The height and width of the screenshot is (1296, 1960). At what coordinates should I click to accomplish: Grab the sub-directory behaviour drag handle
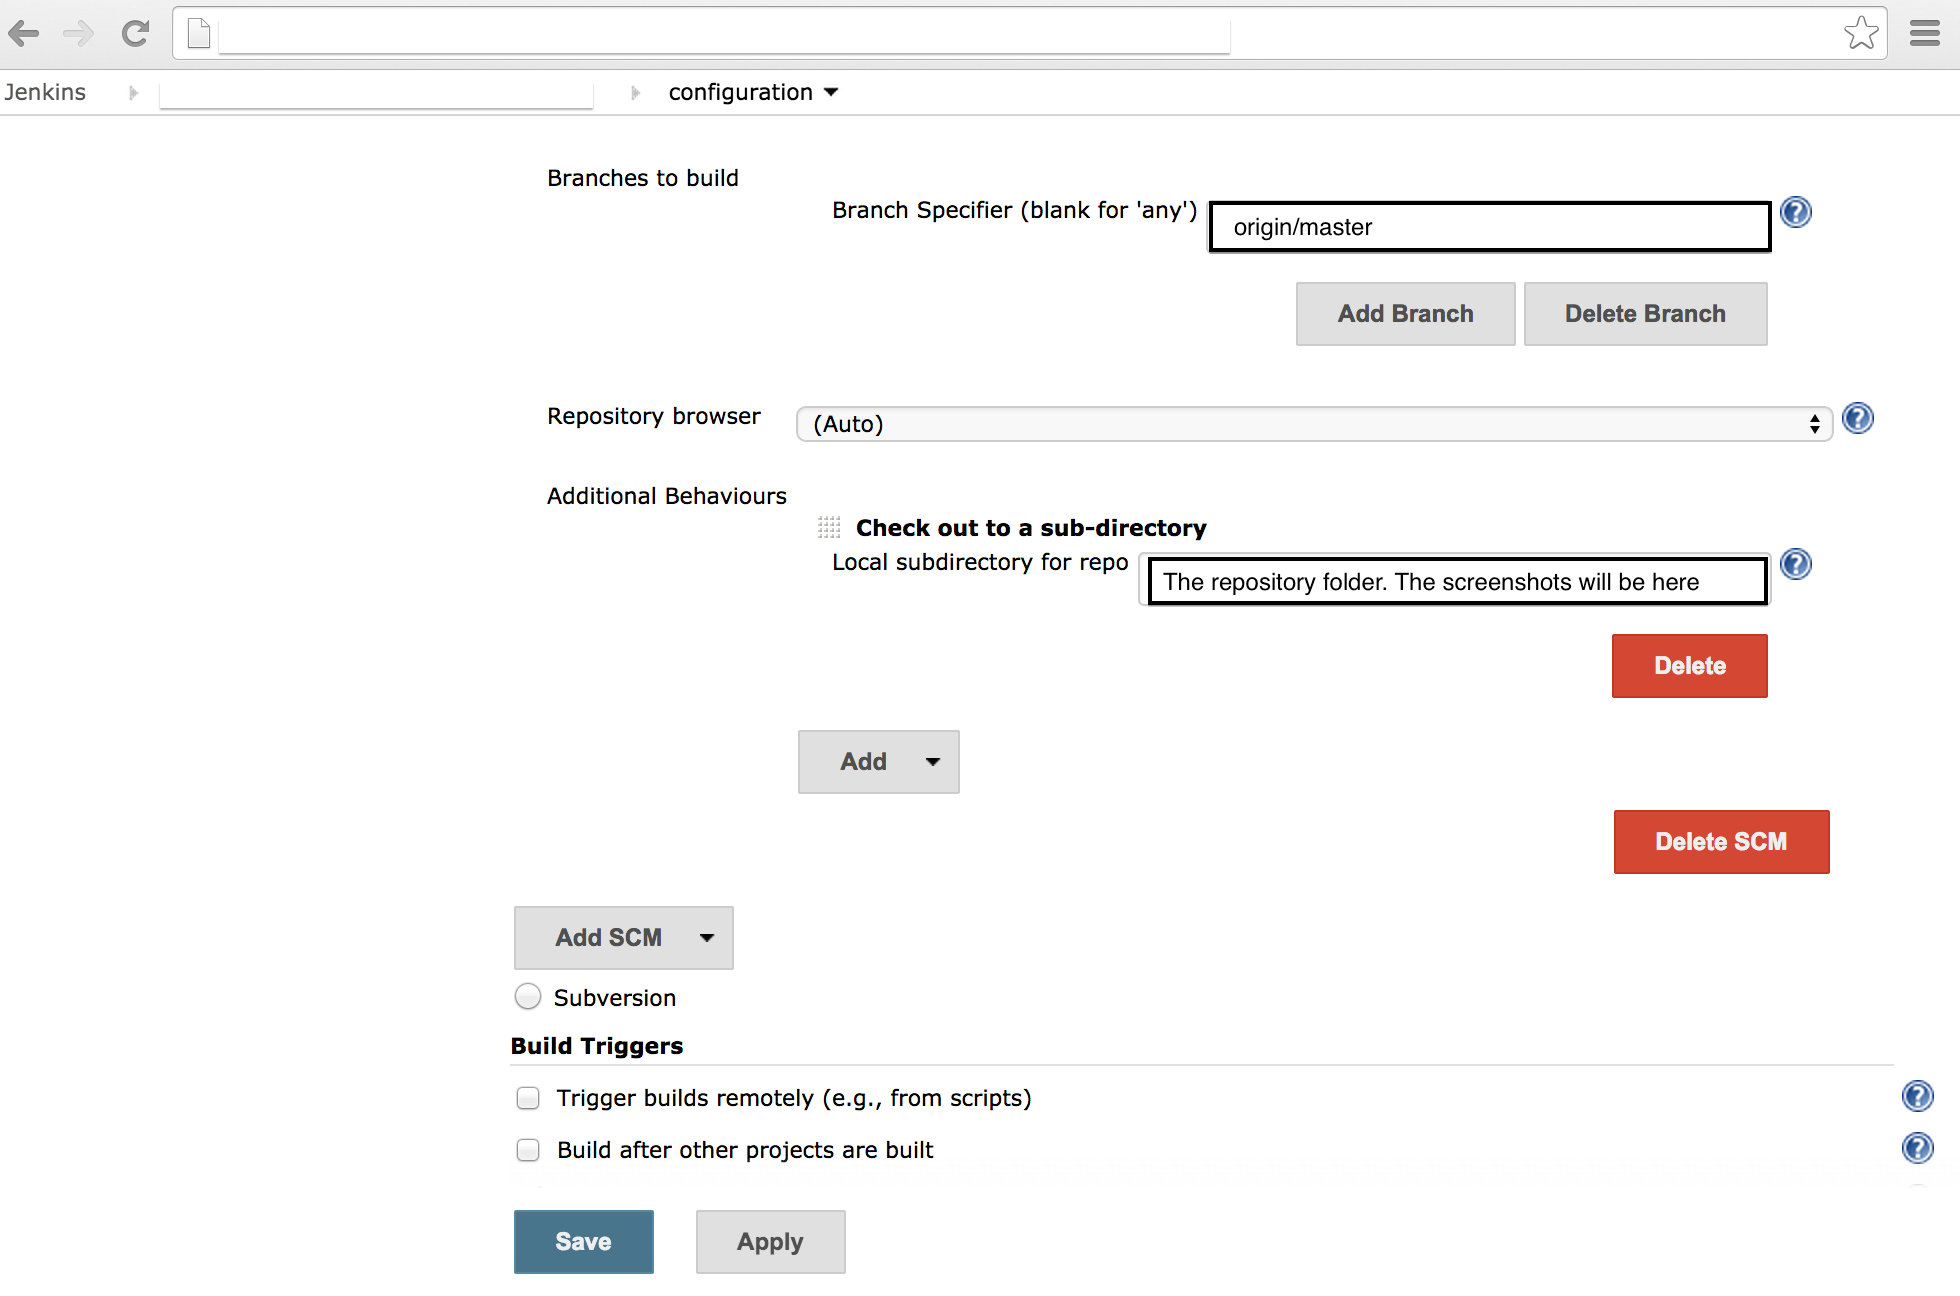point(829,527)
